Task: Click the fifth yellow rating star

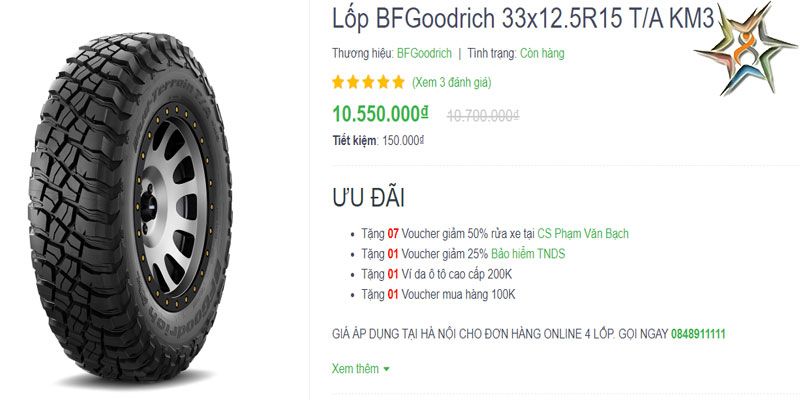Action: pos(399,82)
